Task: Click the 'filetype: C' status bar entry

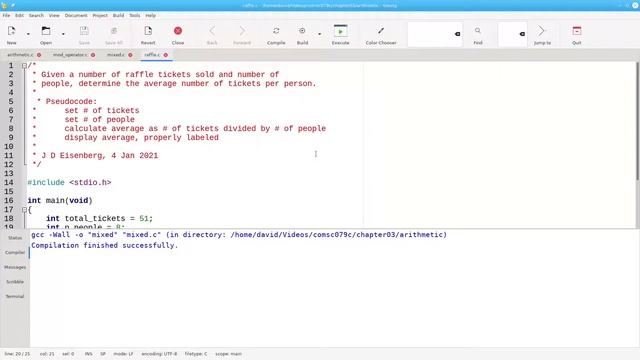Action: (196, 354)
